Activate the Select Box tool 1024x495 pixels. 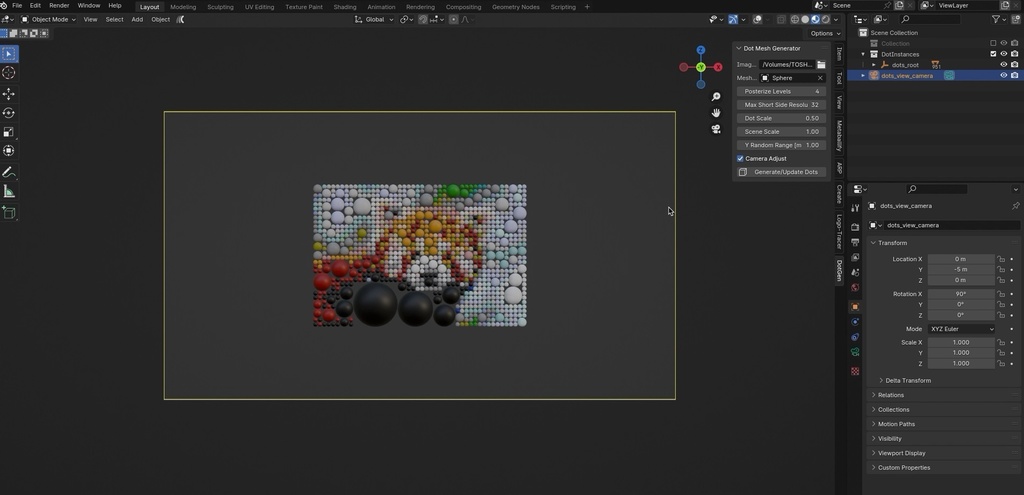(8, 54)
